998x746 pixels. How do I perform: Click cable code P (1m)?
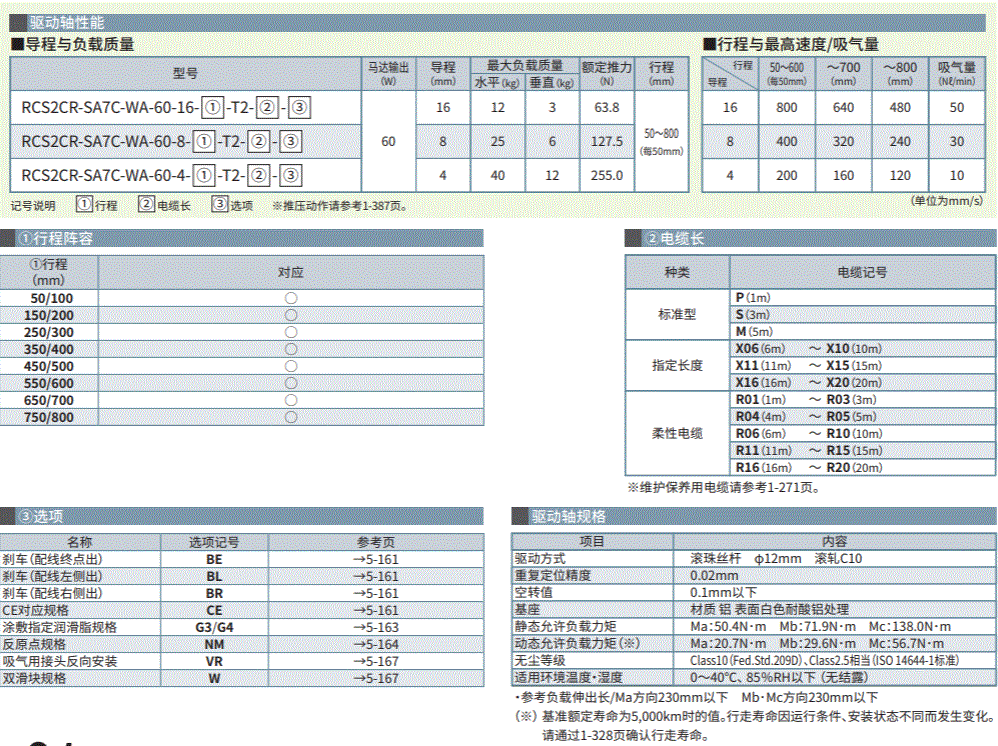(753, 297)
